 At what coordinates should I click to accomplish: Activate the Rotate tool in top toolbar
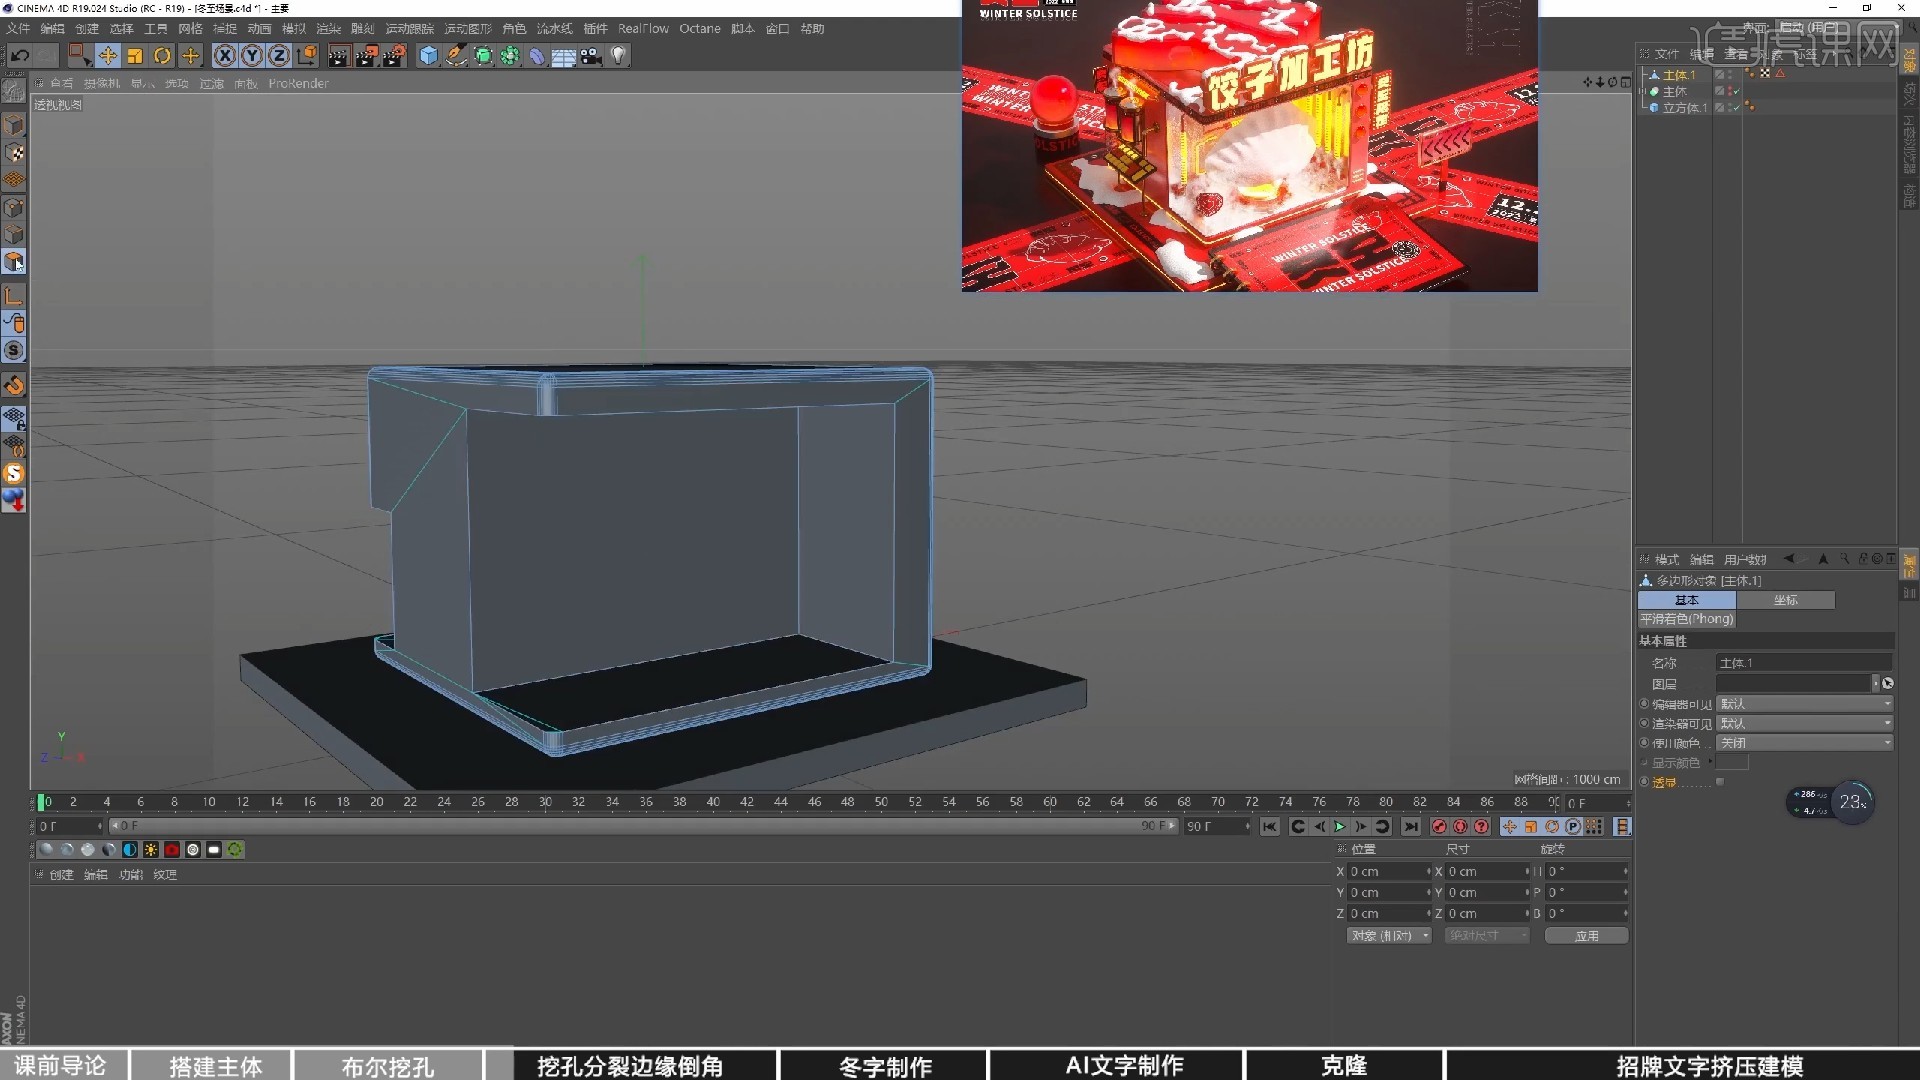(162, 56)
